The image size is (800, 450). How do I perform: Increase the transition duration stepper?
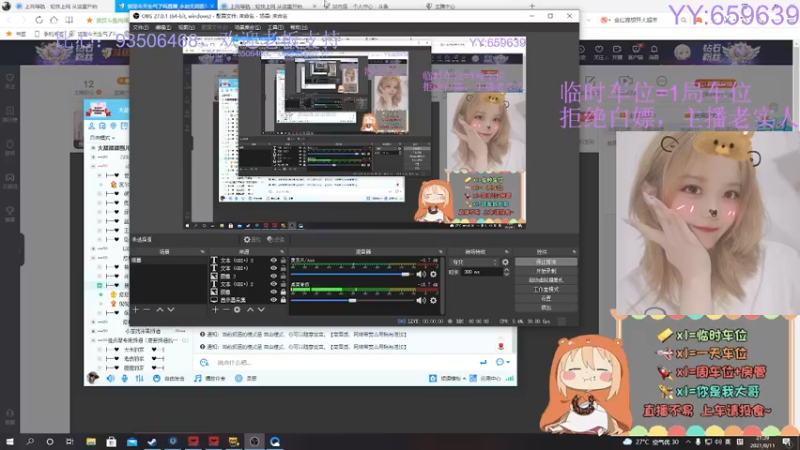[x=506, y=270]
